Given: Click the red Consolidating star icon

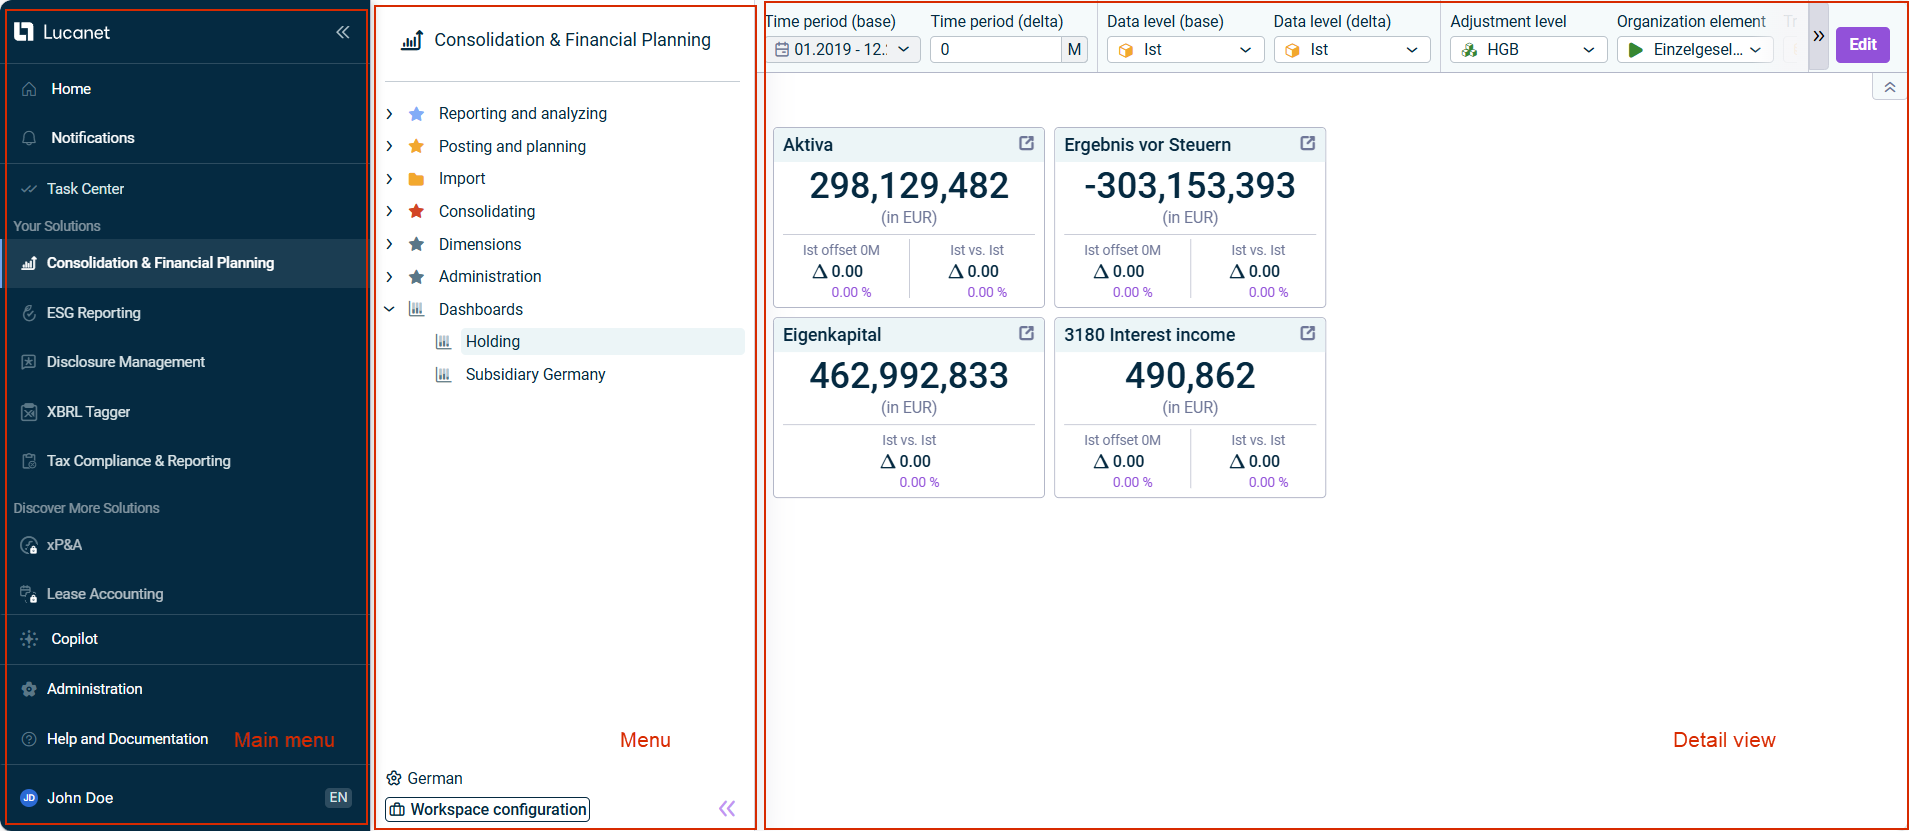Looking at the screenshot, I should pyautogui.click(x=417, y=211).
